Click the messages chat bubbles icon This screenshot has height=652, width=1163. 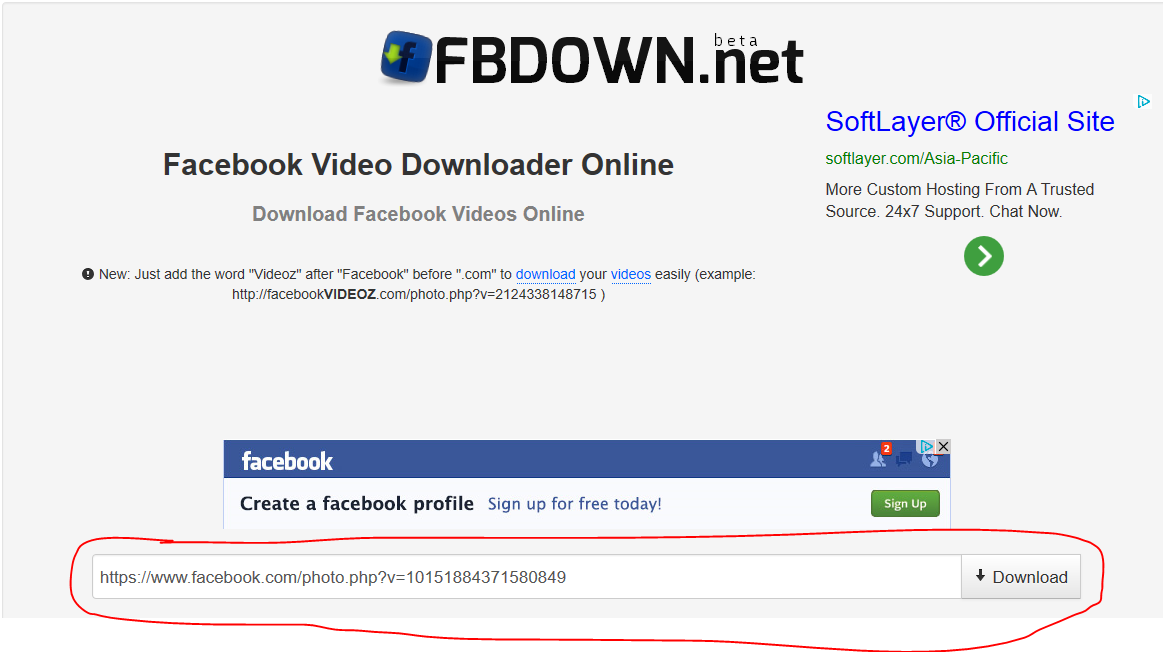[903, 459]
